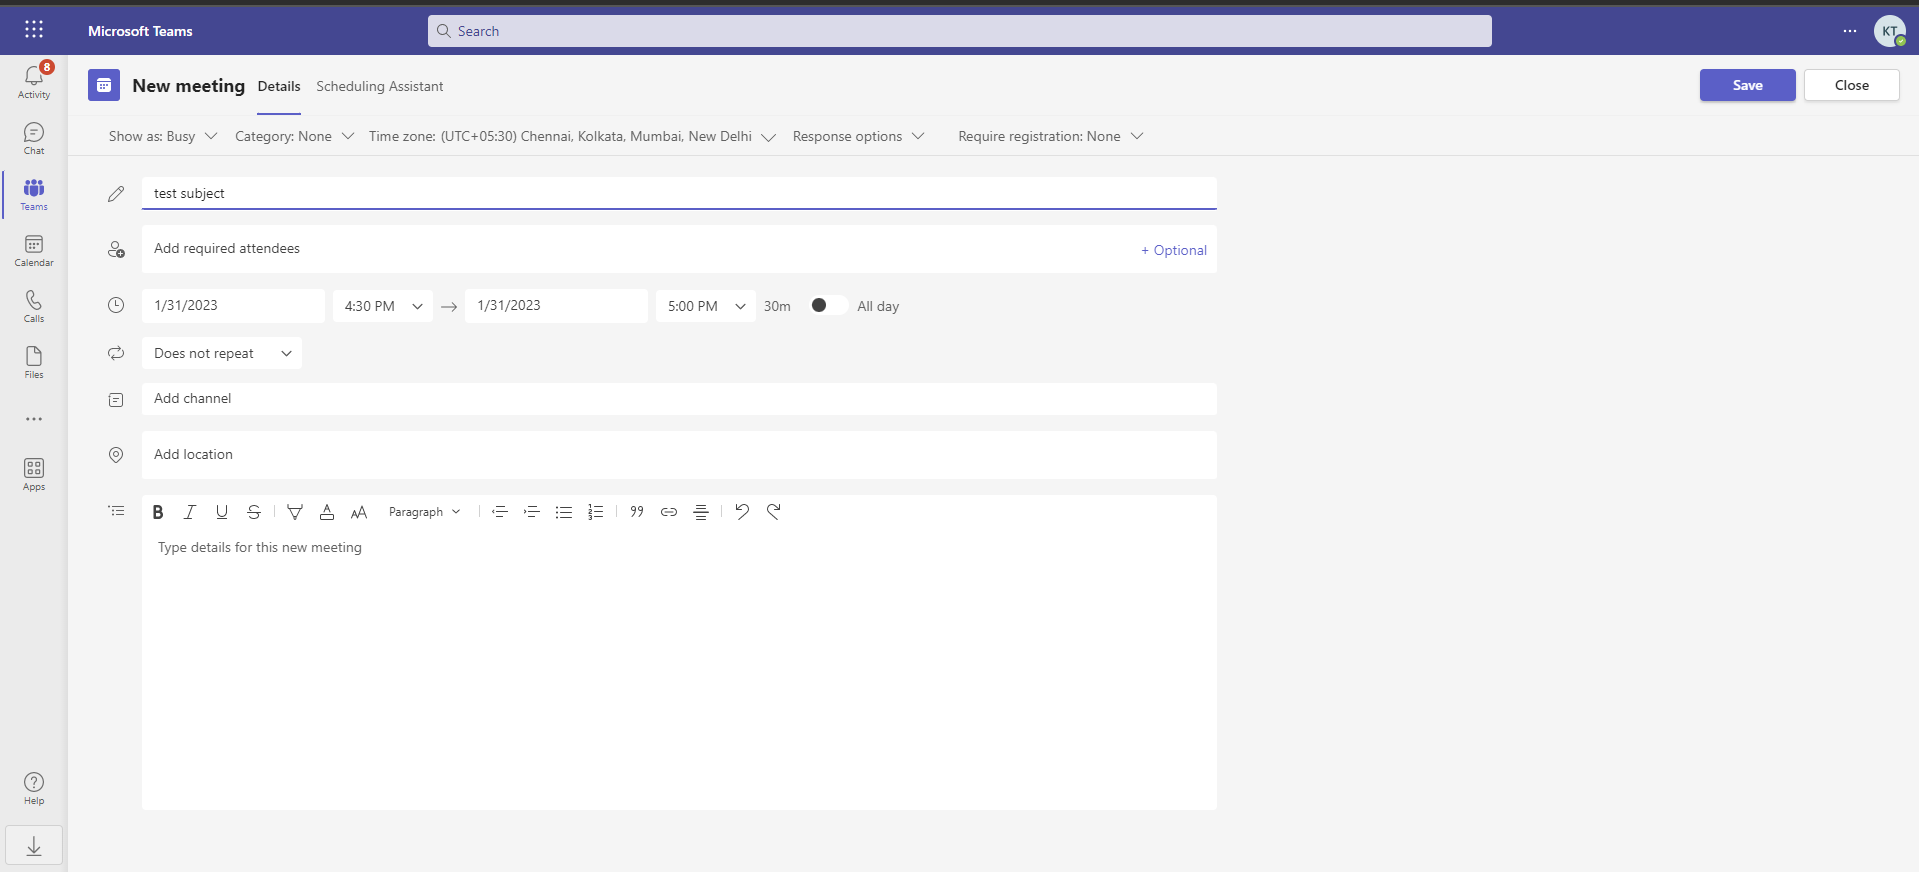Increase indent in the editor
Screen dimensions: 1919x872
pos(532,512)
